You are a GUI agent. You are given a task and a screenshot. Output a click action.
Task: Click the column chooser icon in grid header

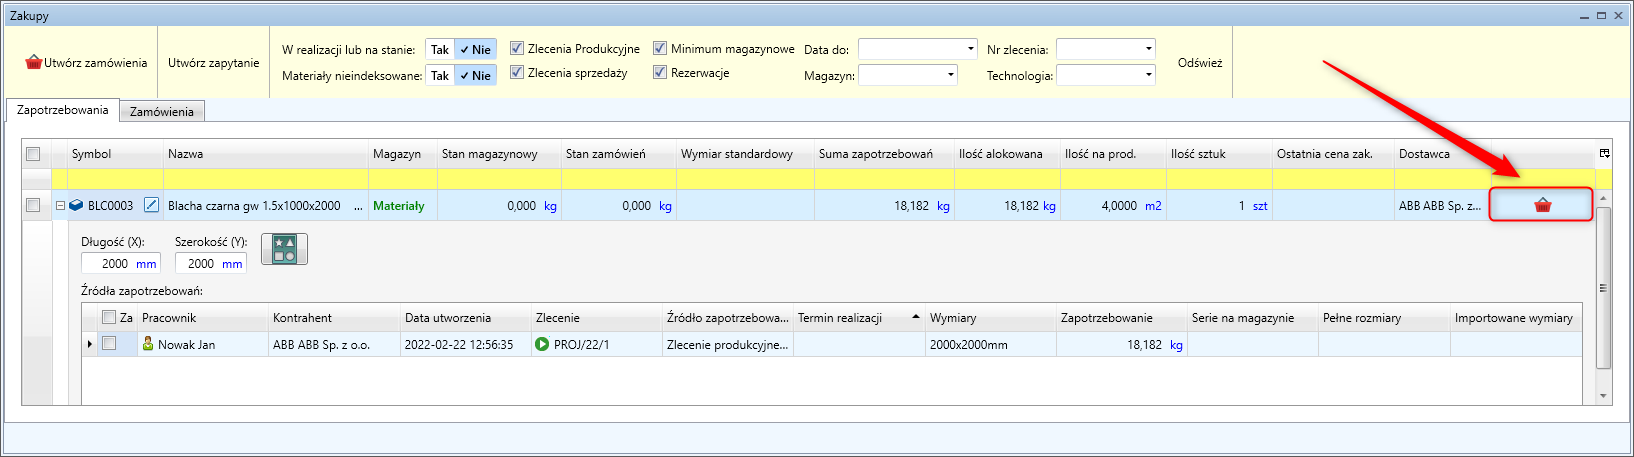pos(1604,154)
